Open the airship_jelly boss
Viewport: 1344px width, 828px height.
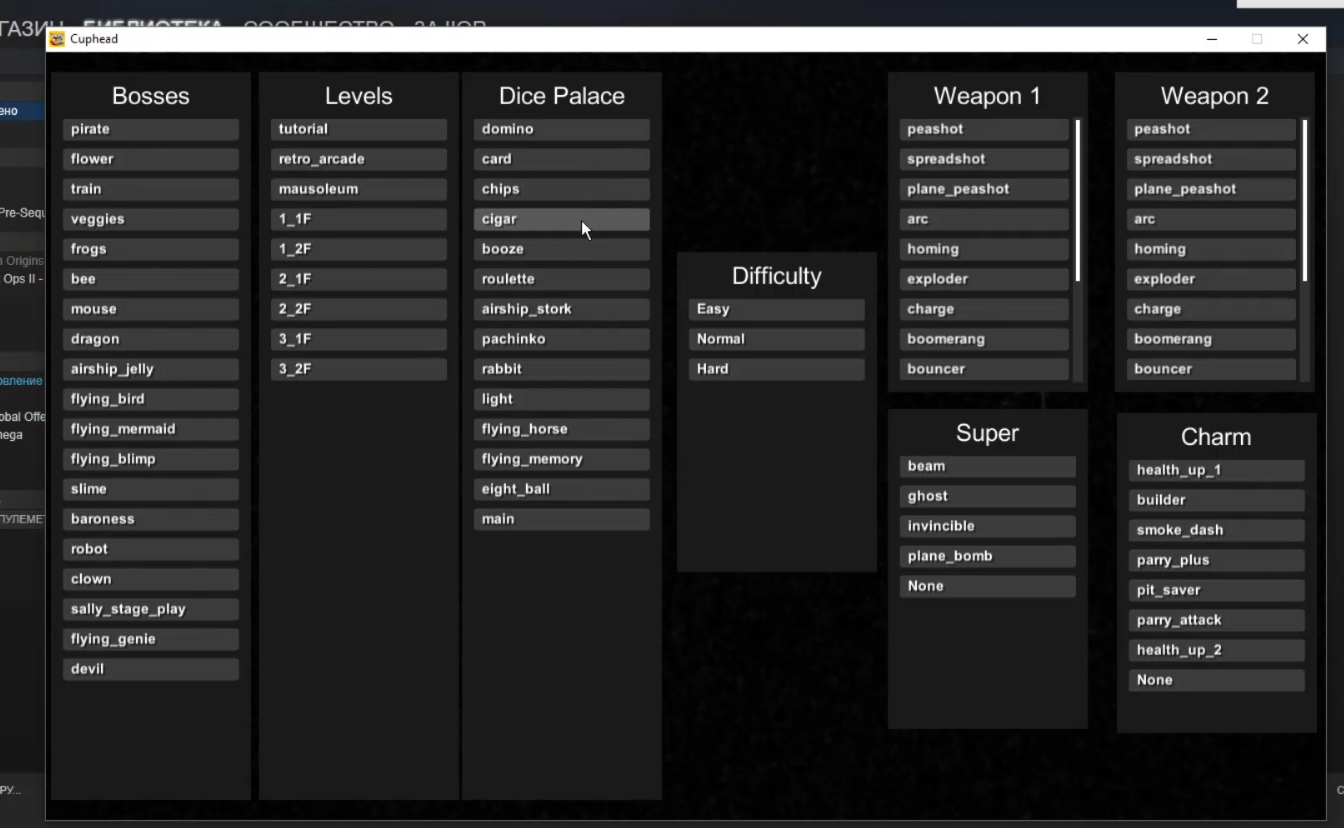151,370
